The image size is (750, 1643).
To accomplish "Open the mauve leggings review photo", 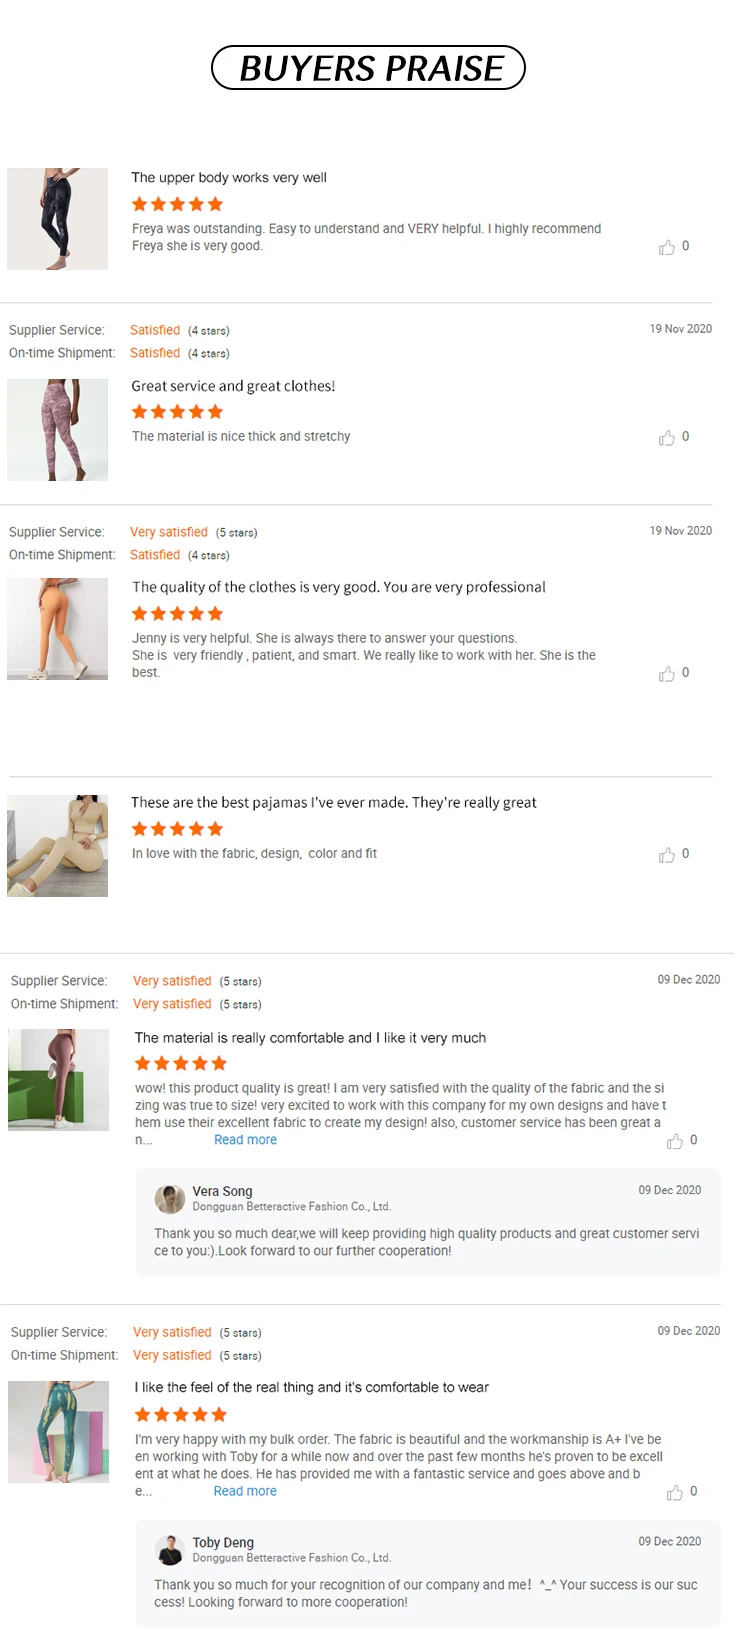I will pos(58,1080).
